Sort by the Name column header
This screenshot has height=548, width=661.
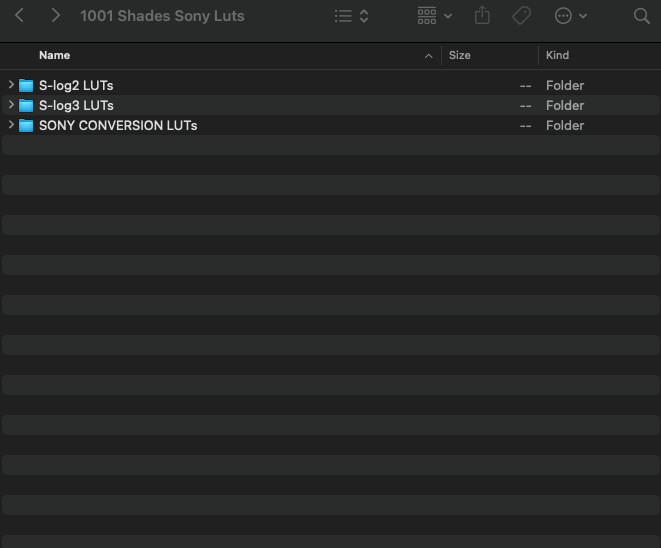click(55, 55)
